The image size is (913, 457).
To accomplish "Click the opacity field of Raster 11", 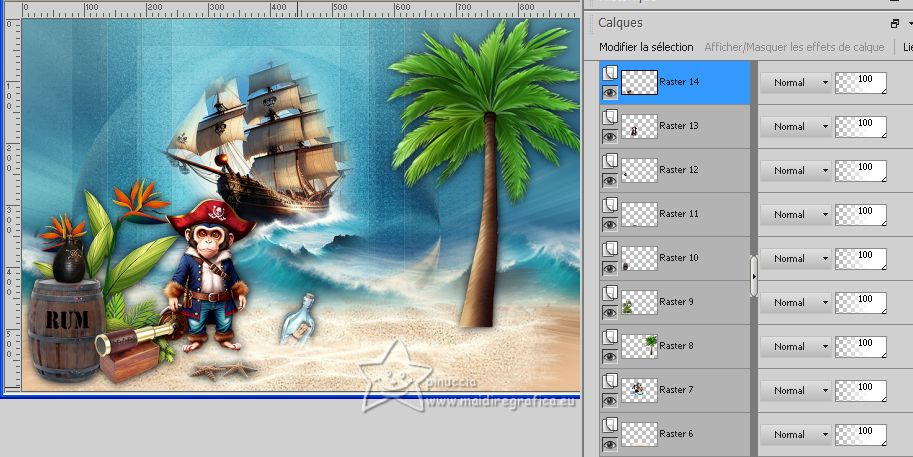I will pyautogui.click(x=861, y=214).
